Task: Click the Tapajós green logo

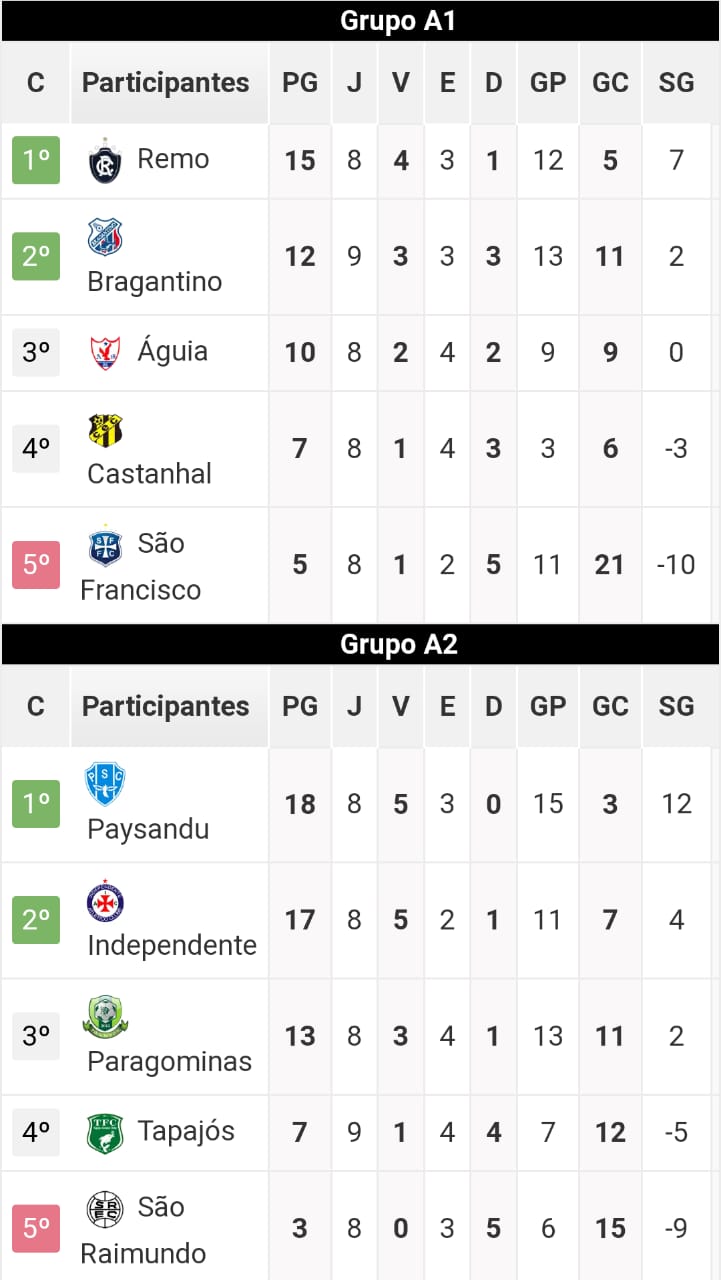Action: [x=105, y=1133]
